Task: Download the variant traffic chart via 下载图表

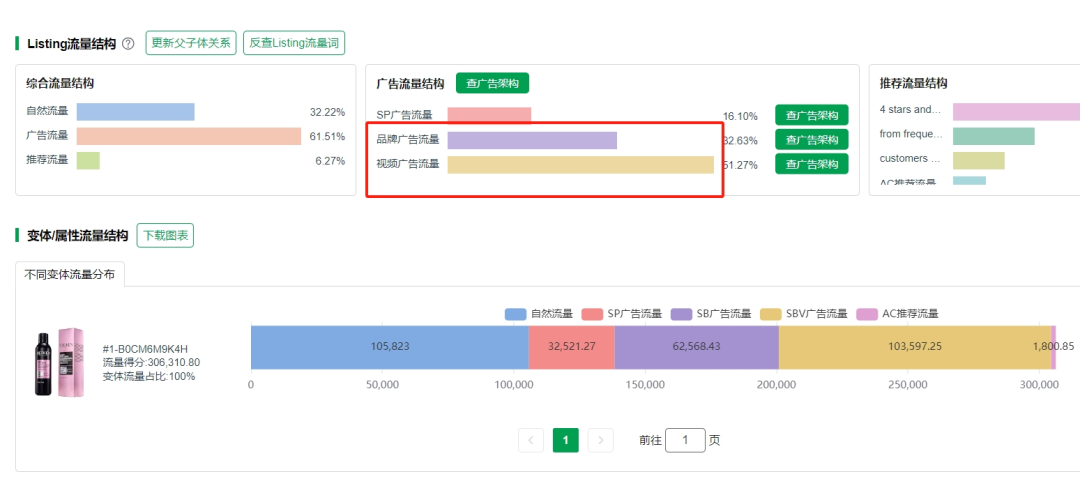Action: tap(165, 236)
